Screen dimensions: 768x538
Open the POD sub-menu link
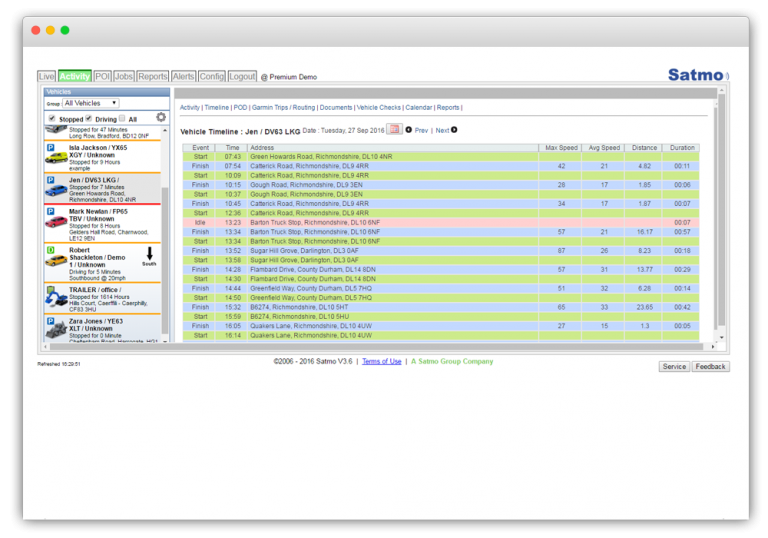point(240,107)
